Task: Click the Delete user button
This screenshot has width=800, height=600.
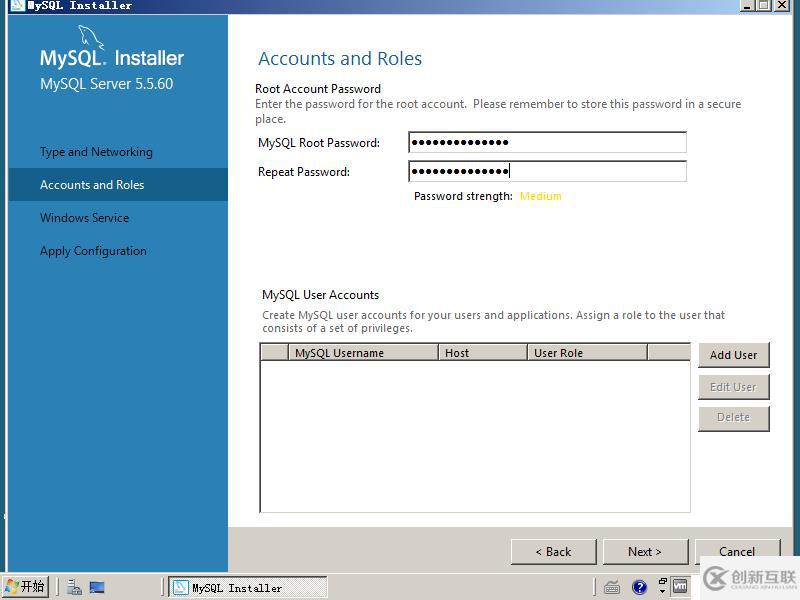Action: pyautogui.click(x=733, y=418)
